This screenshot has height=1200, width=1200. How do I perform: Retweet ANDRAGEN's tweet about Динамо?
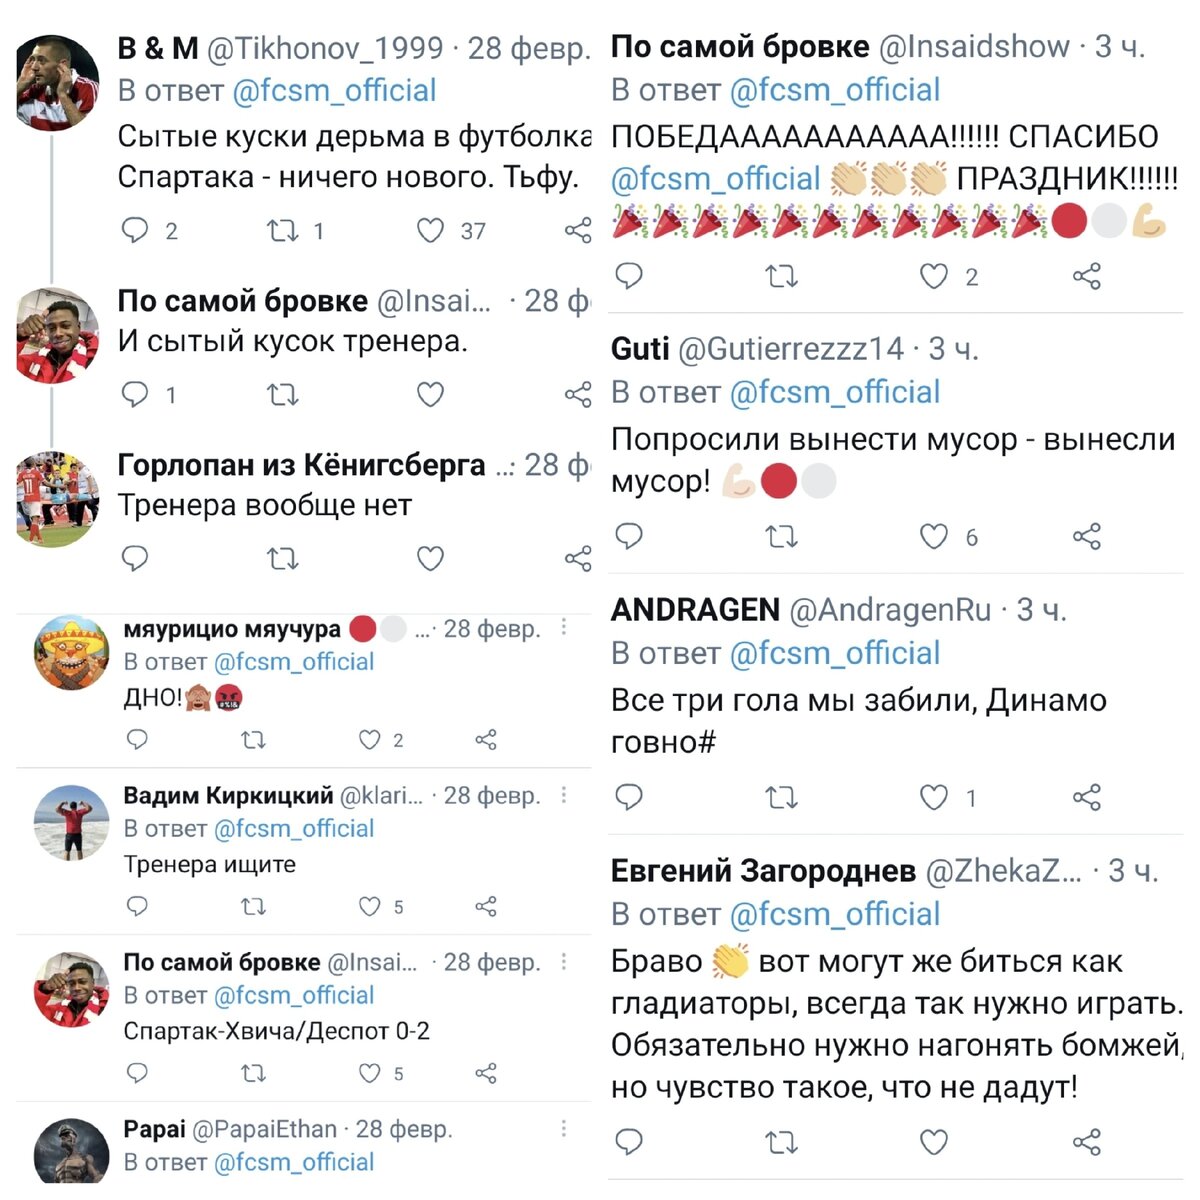tap(782, 798)
